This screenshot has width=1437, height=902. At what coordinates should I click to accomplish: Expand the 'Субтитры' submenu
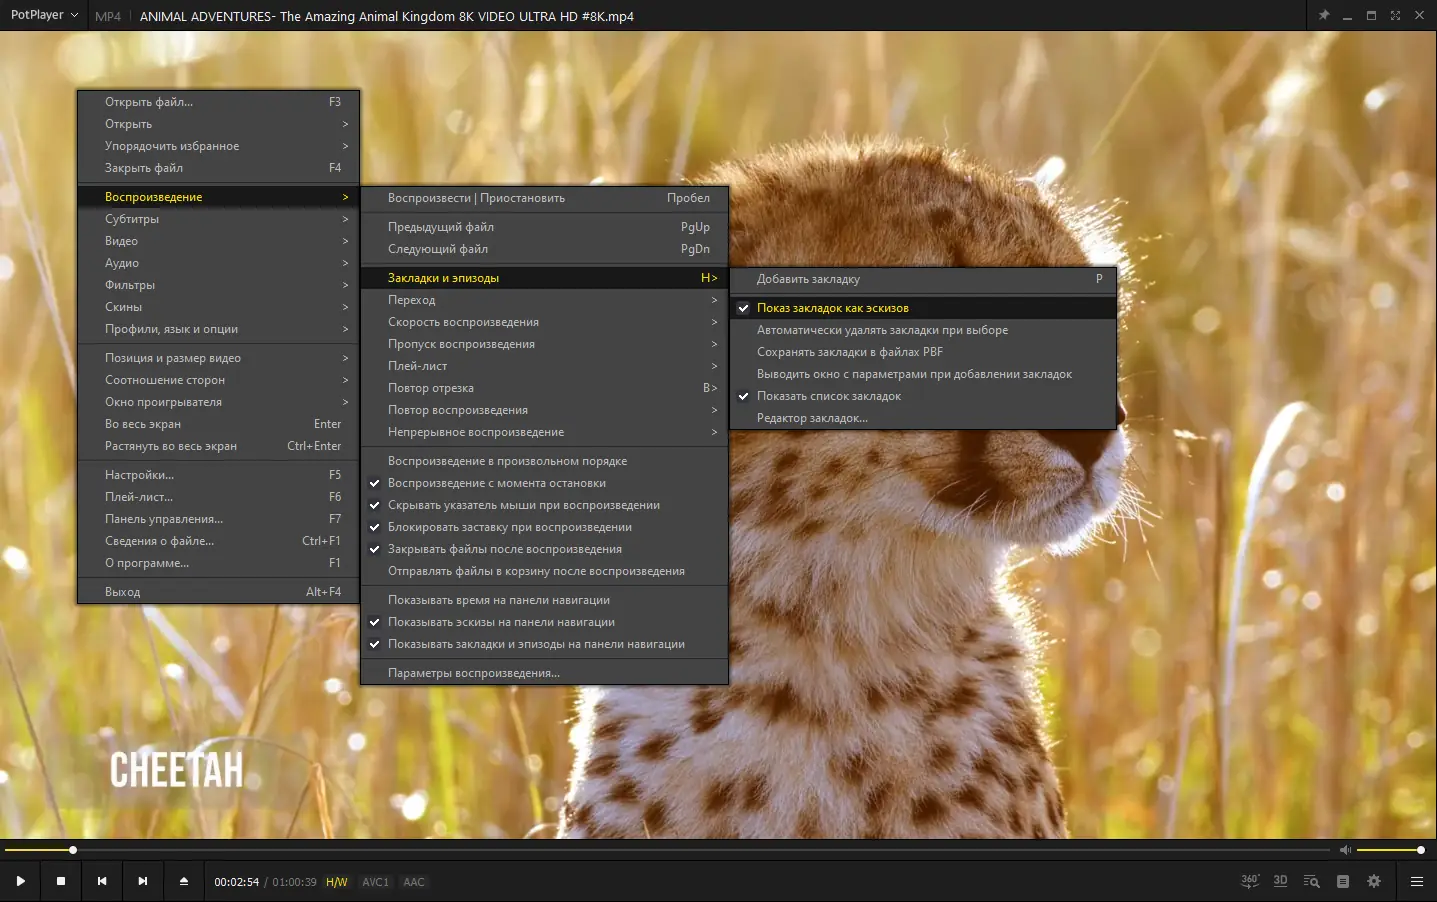click(x=132, y=219)
